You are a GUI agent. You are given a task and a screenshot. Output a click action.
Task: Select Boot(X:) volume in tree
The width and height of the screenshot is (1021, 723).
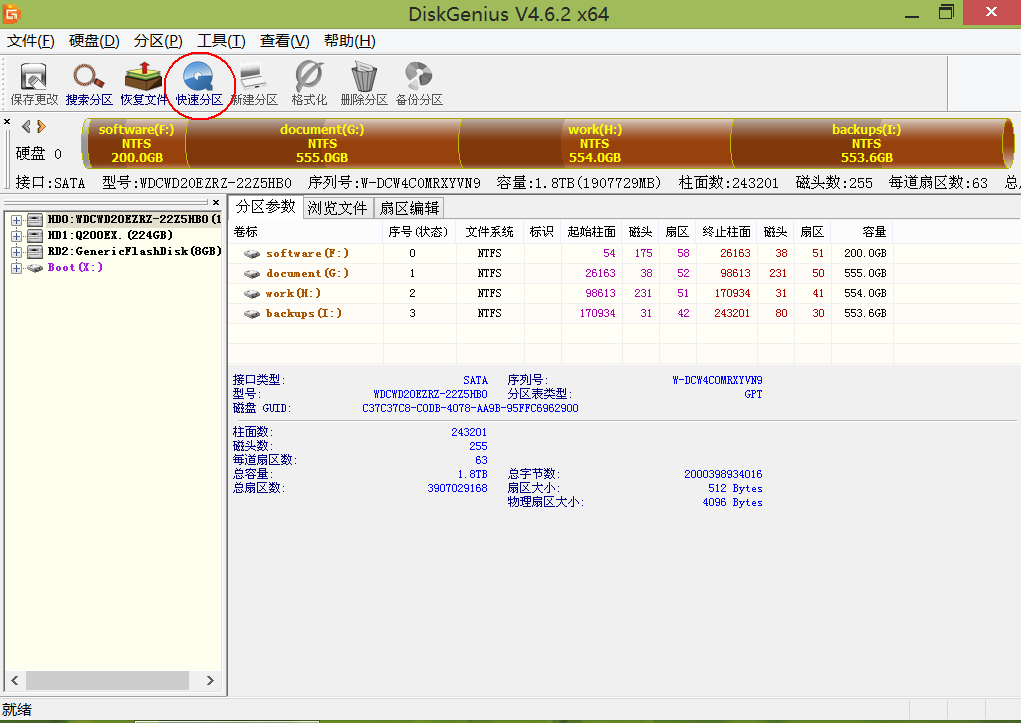click(x=75, y=268)
